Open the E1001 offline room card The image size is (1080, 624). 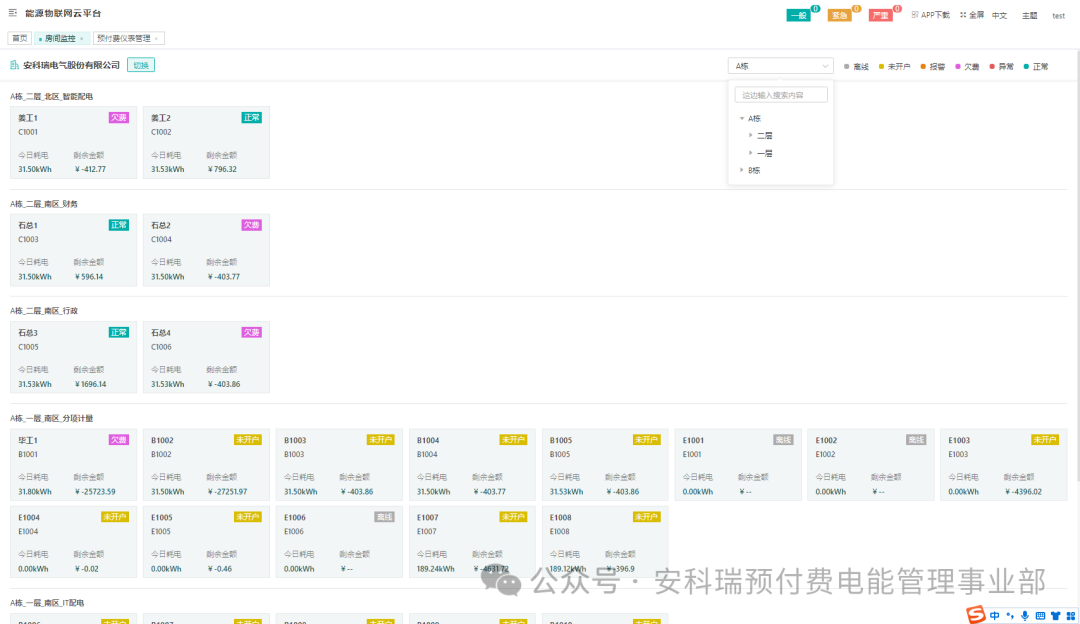coord(738,465)
